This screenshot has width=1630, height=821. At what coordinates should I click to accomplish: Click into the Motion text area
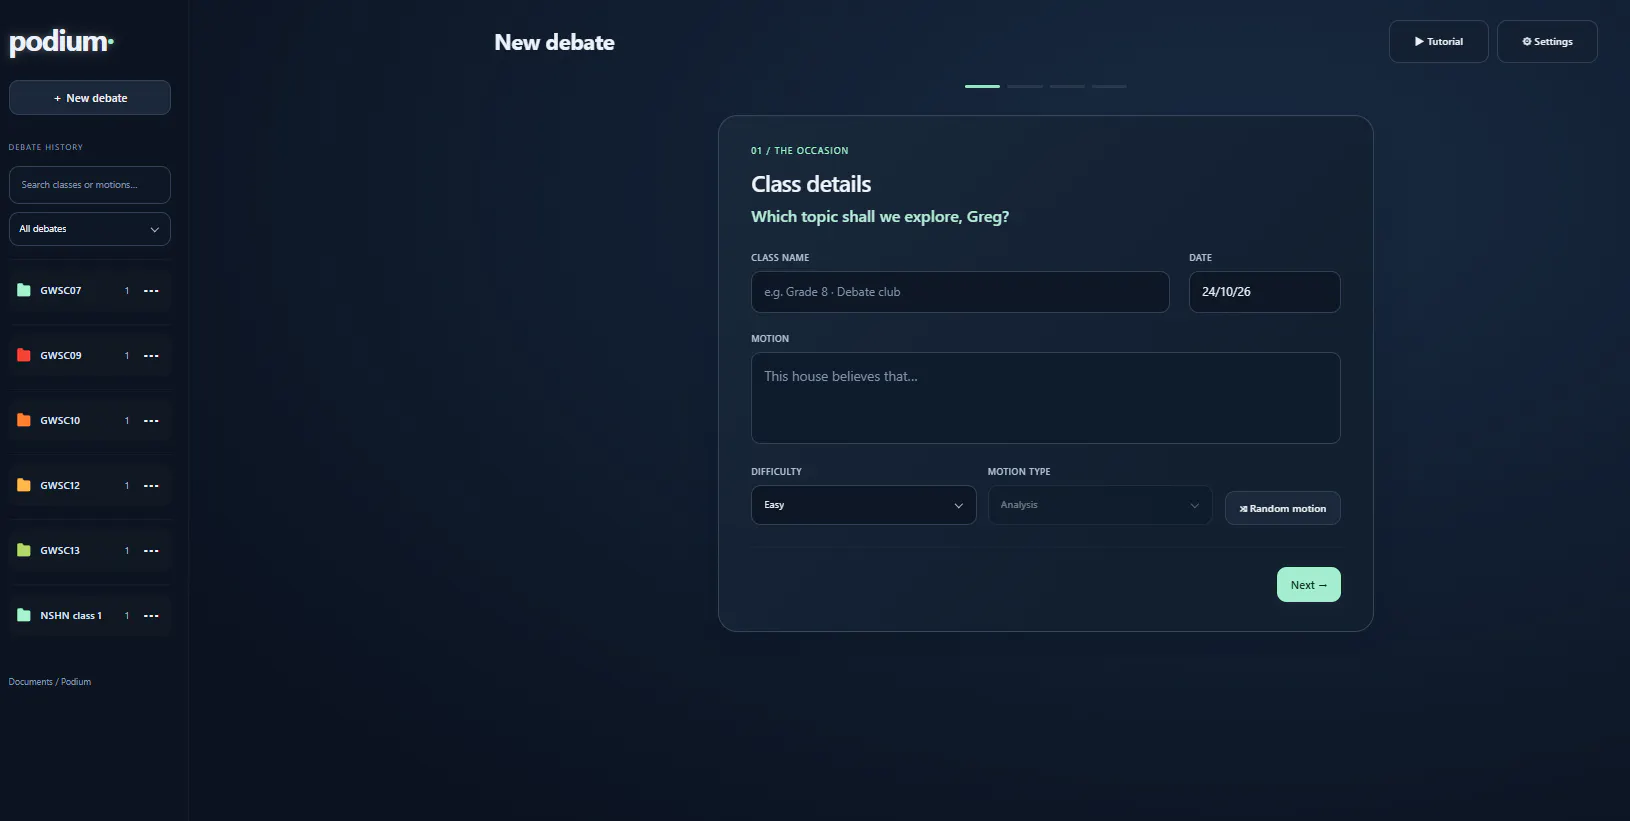pos(1045,398)
